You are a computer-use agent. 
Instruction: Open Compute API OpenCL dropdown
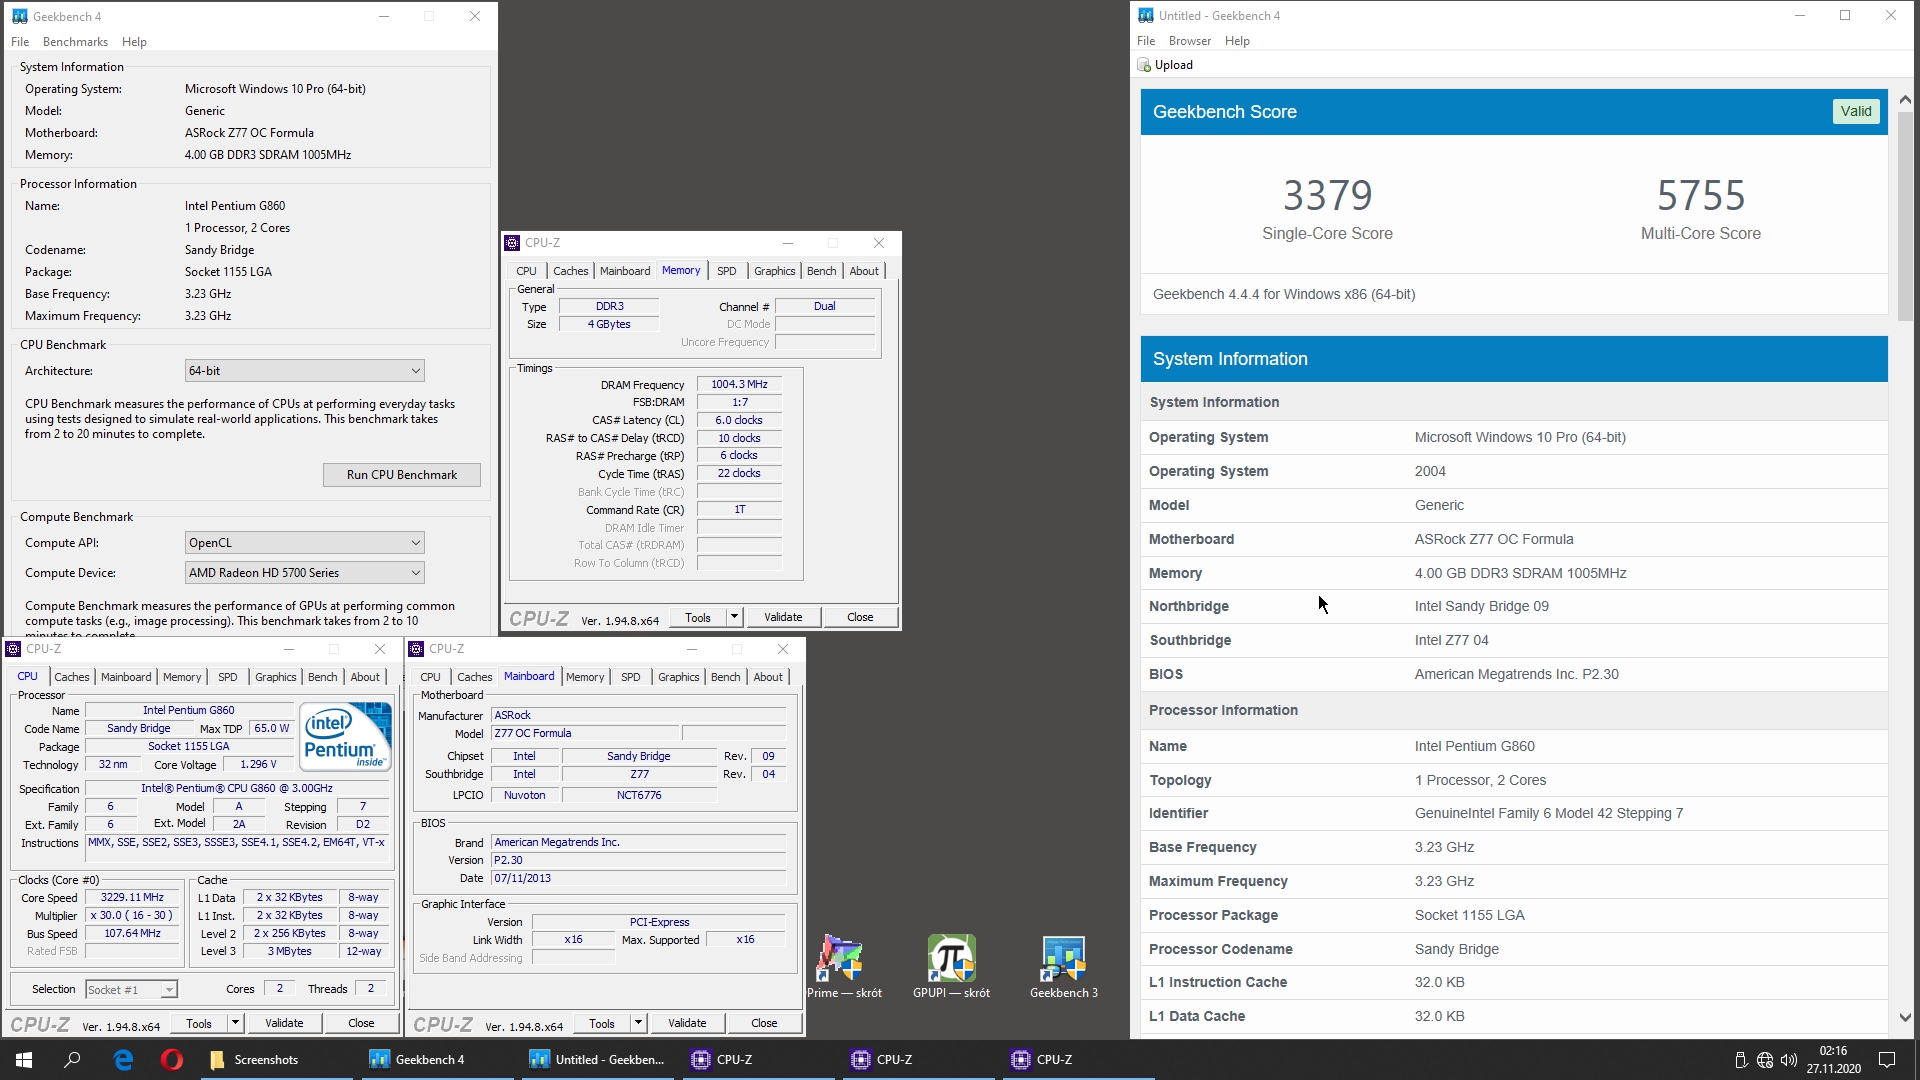(x=305, y=543)
